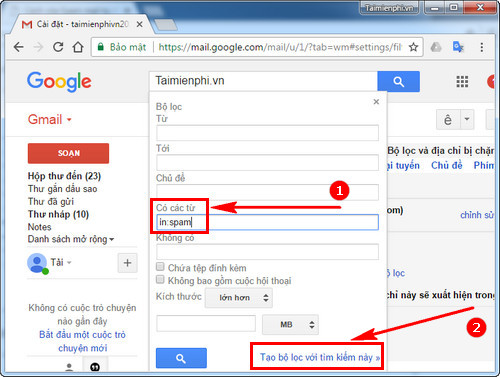Switch to the Chủ đề settings tab
This screenshot has width=500, height=377.
tap(447, 165)
